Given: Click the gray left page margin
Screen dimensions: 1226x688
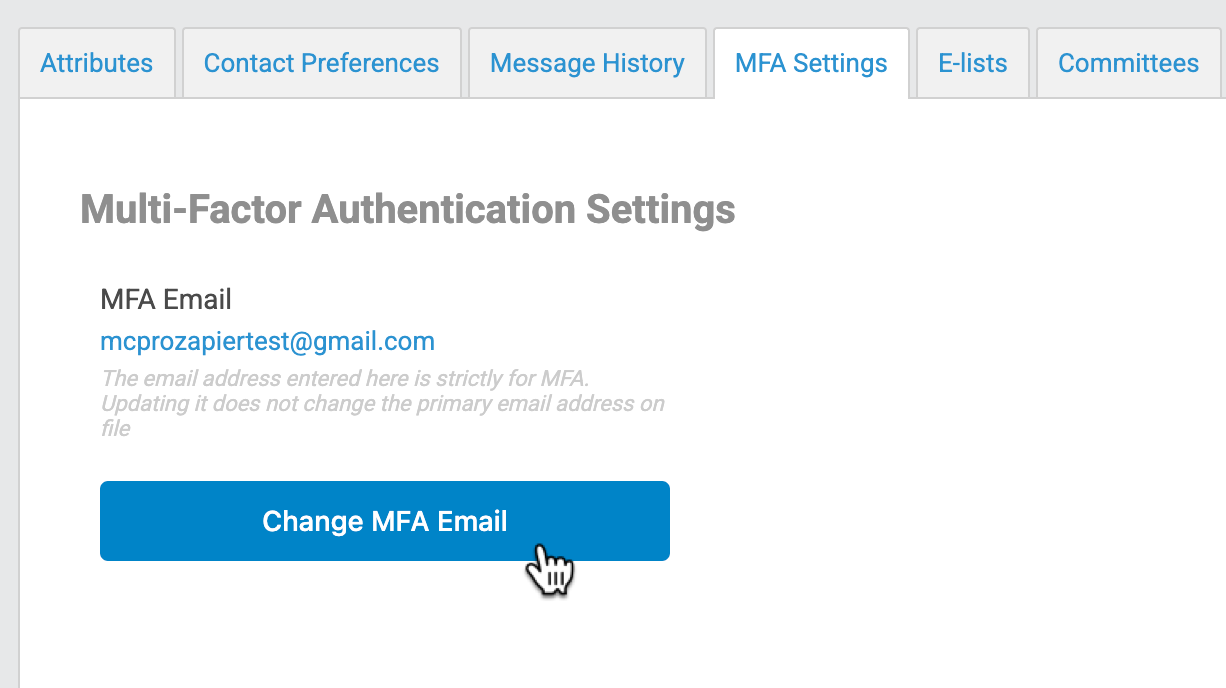Looking at the screenshot, I should [8, 400].
